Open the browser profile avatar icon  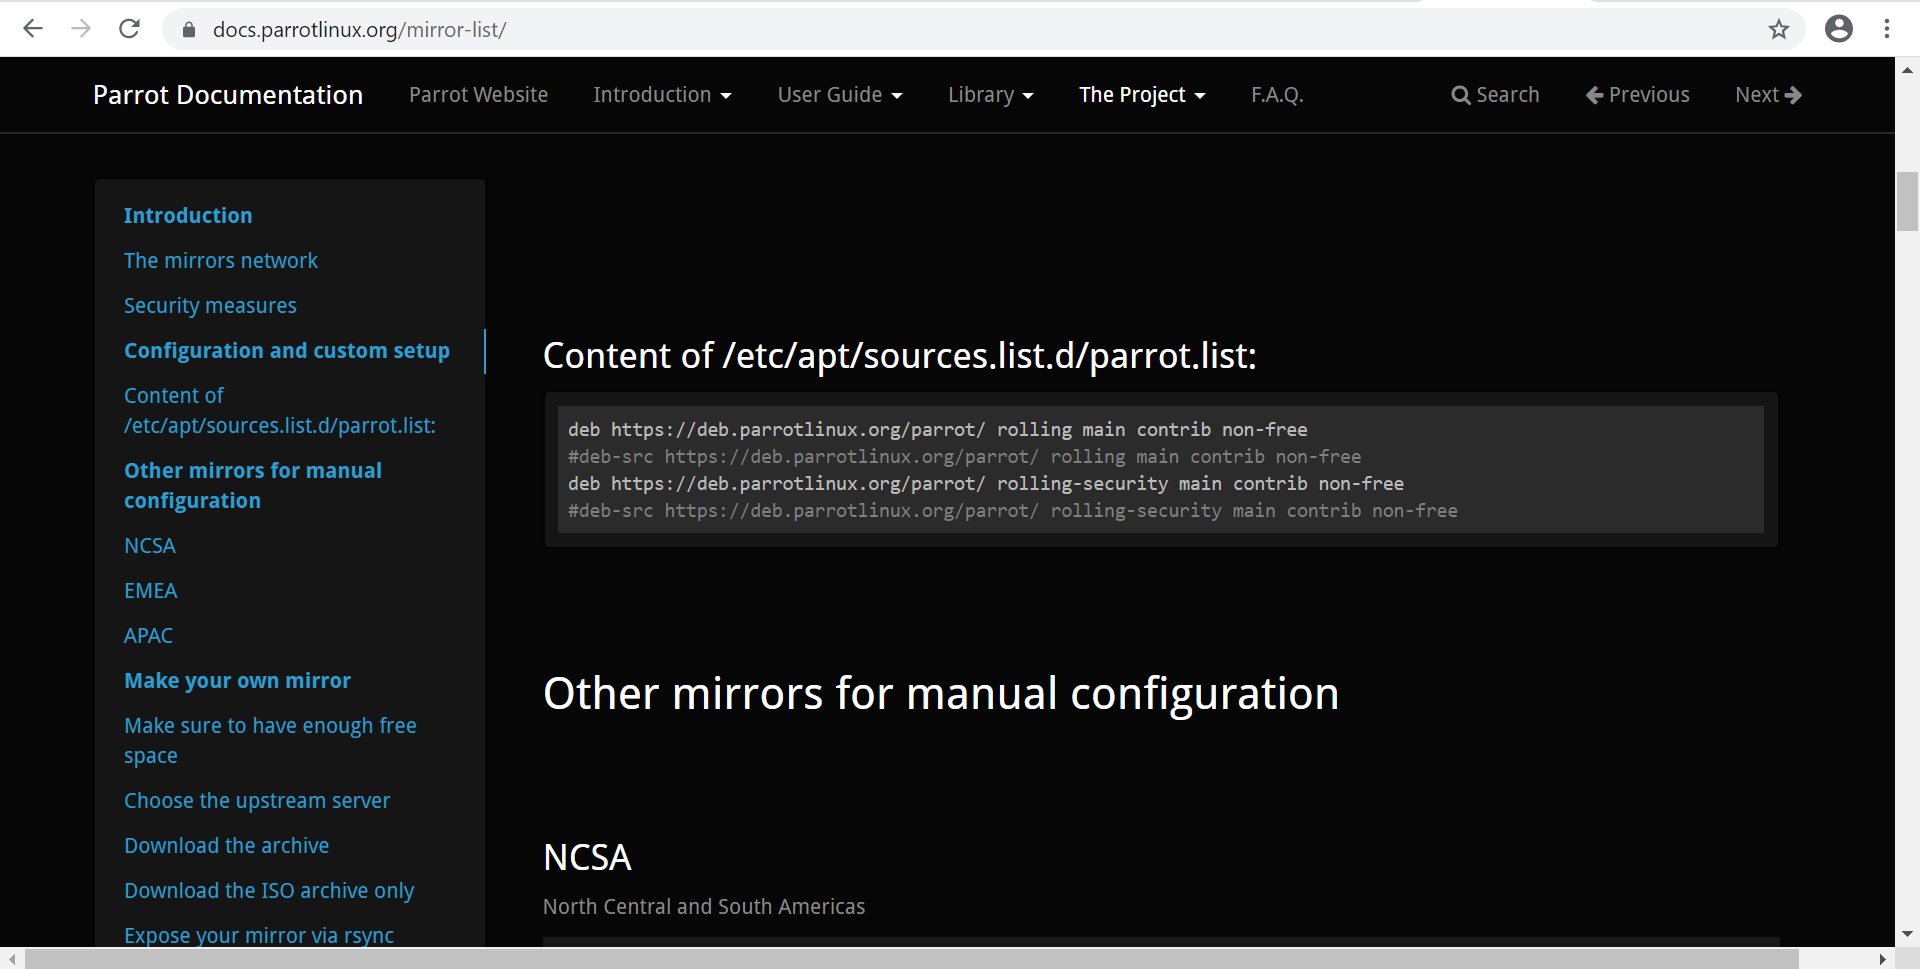1838,29
